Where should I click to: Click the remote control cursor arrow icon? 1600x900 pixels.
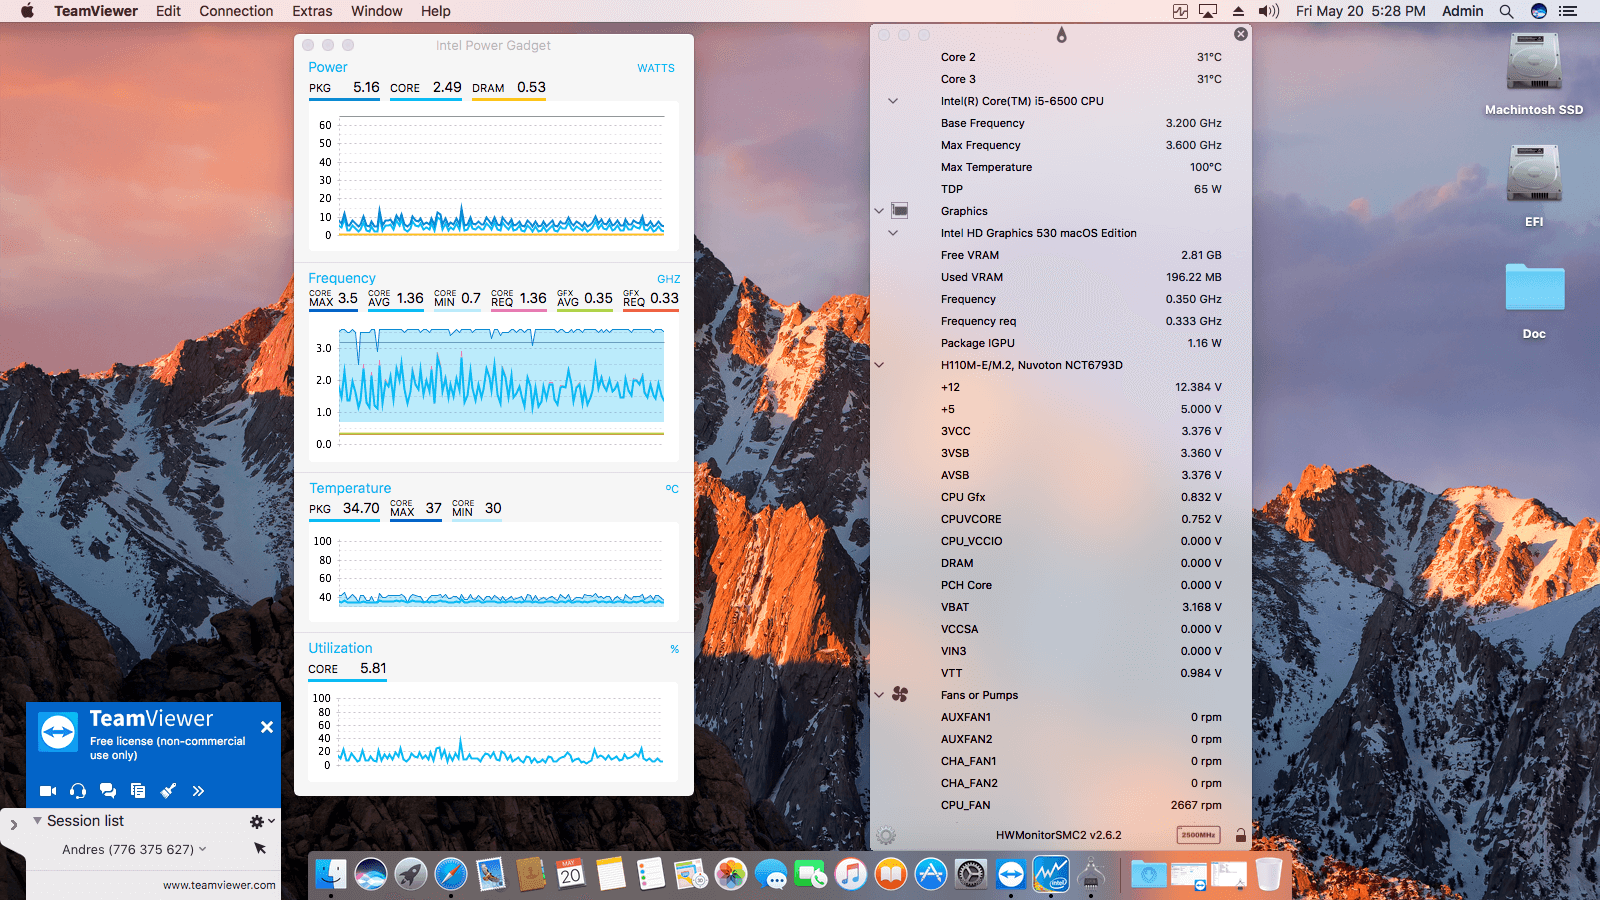point(260,849)
